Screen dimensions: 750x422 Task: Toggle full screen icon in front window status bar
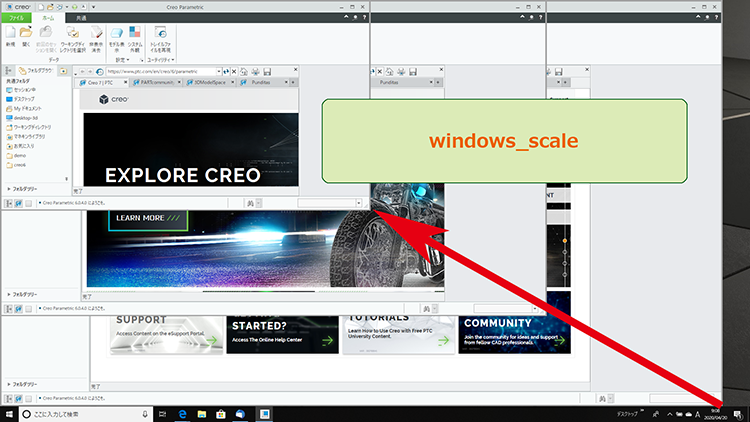coord(28,203)
